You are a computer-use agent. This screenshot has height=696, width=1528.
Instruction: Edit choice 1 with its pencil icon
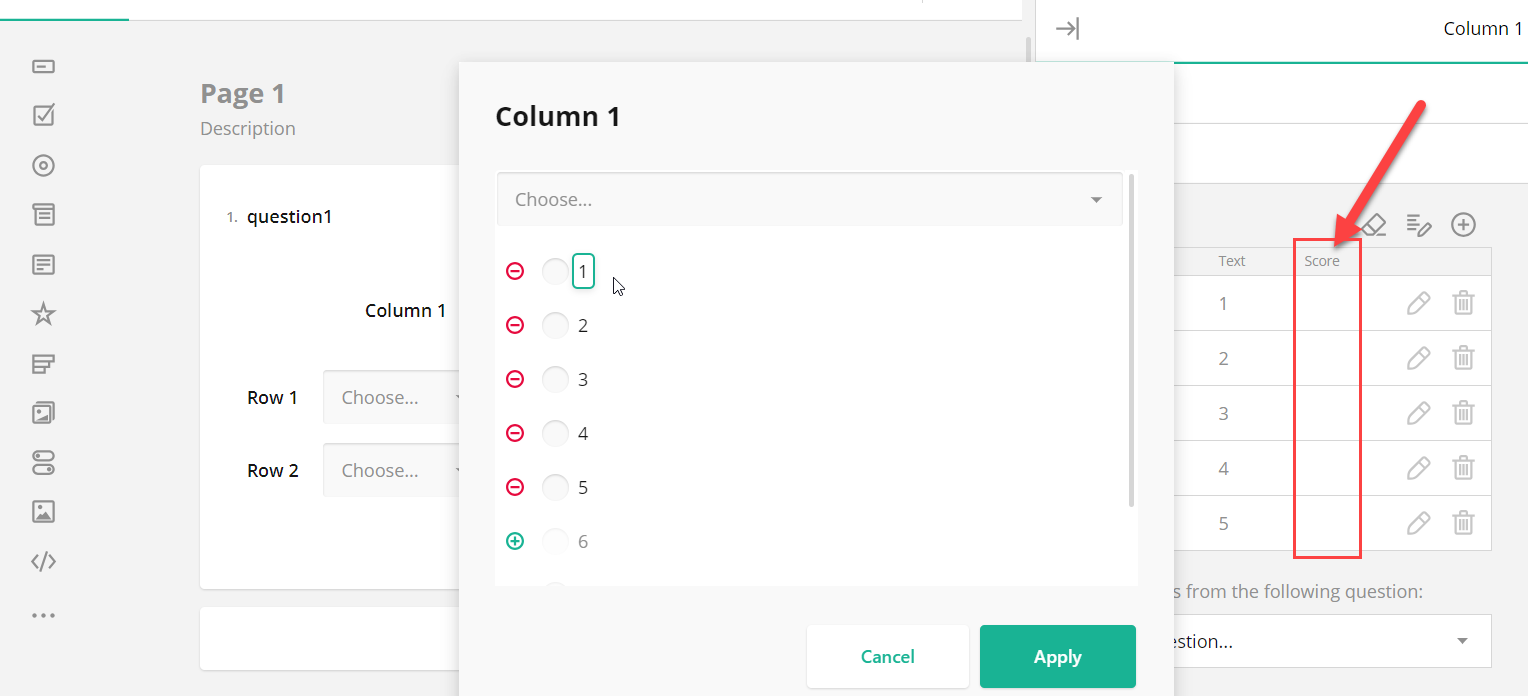pyautogui.click(x=1418, y=302)
